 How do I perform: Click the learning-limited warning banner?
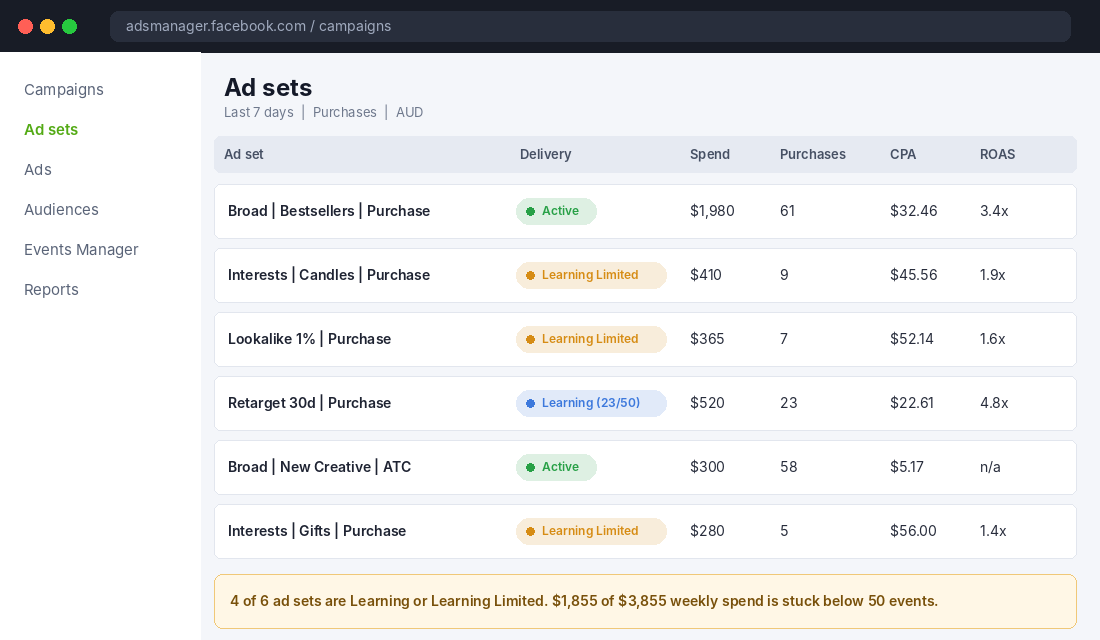pyautogui.click(x=645, y=601)
